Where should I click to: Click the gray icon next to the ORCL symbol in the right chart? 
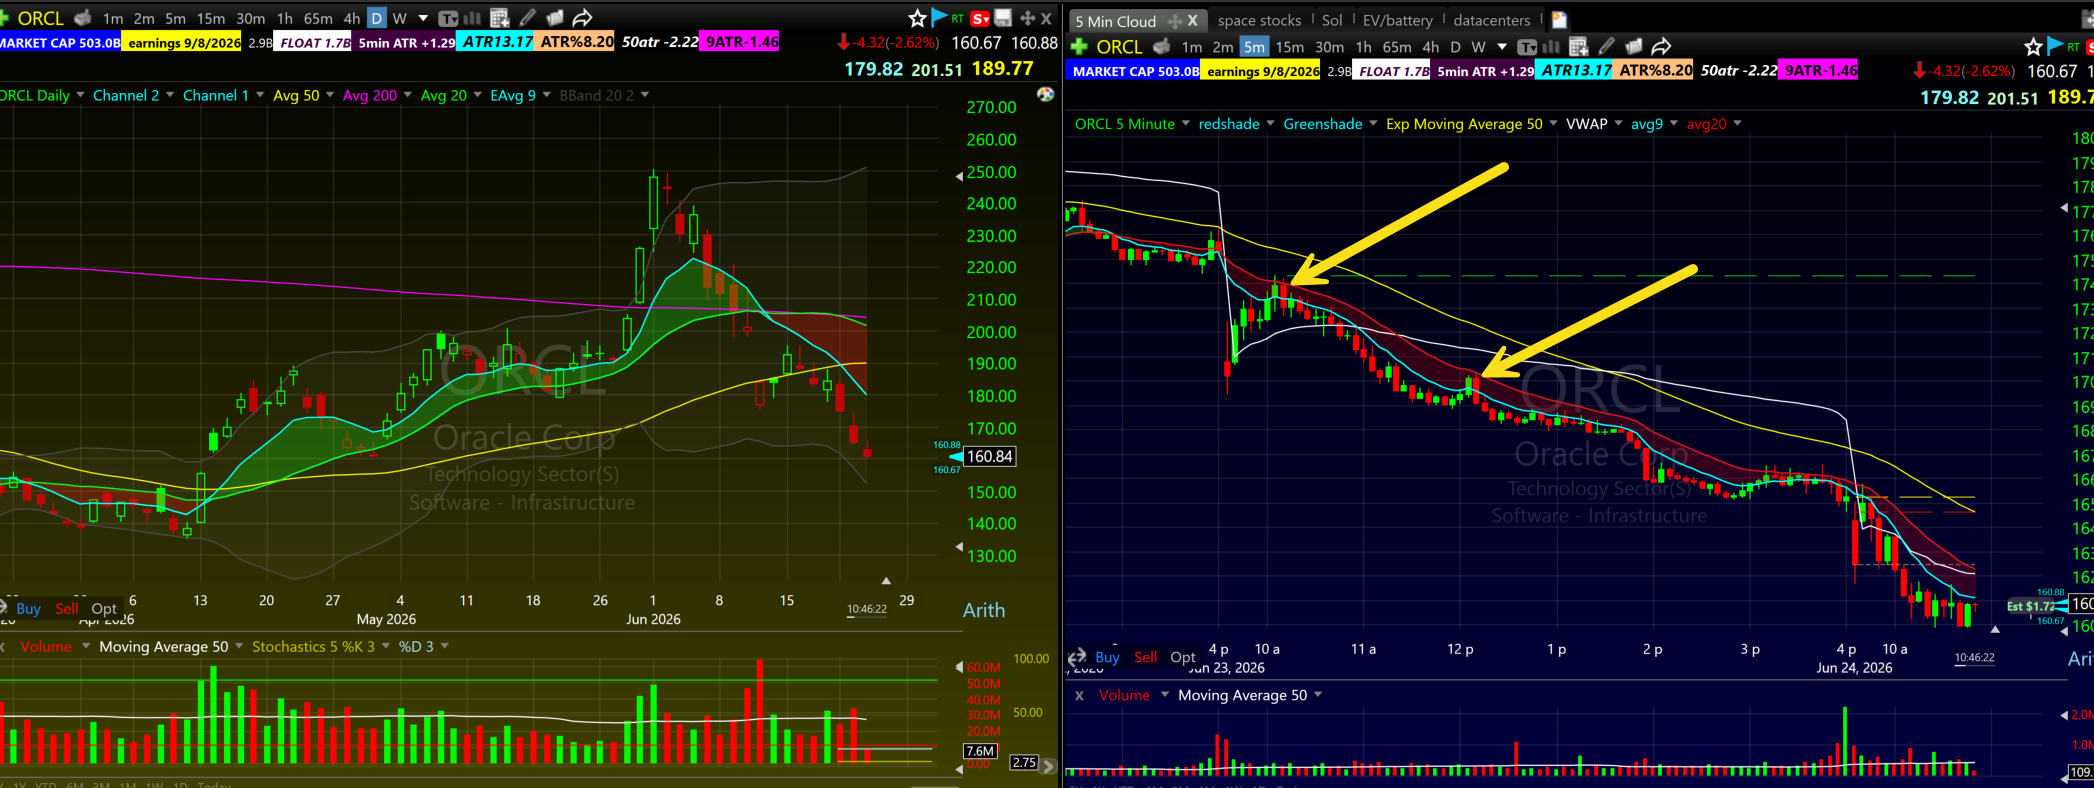coord(1161,47)
